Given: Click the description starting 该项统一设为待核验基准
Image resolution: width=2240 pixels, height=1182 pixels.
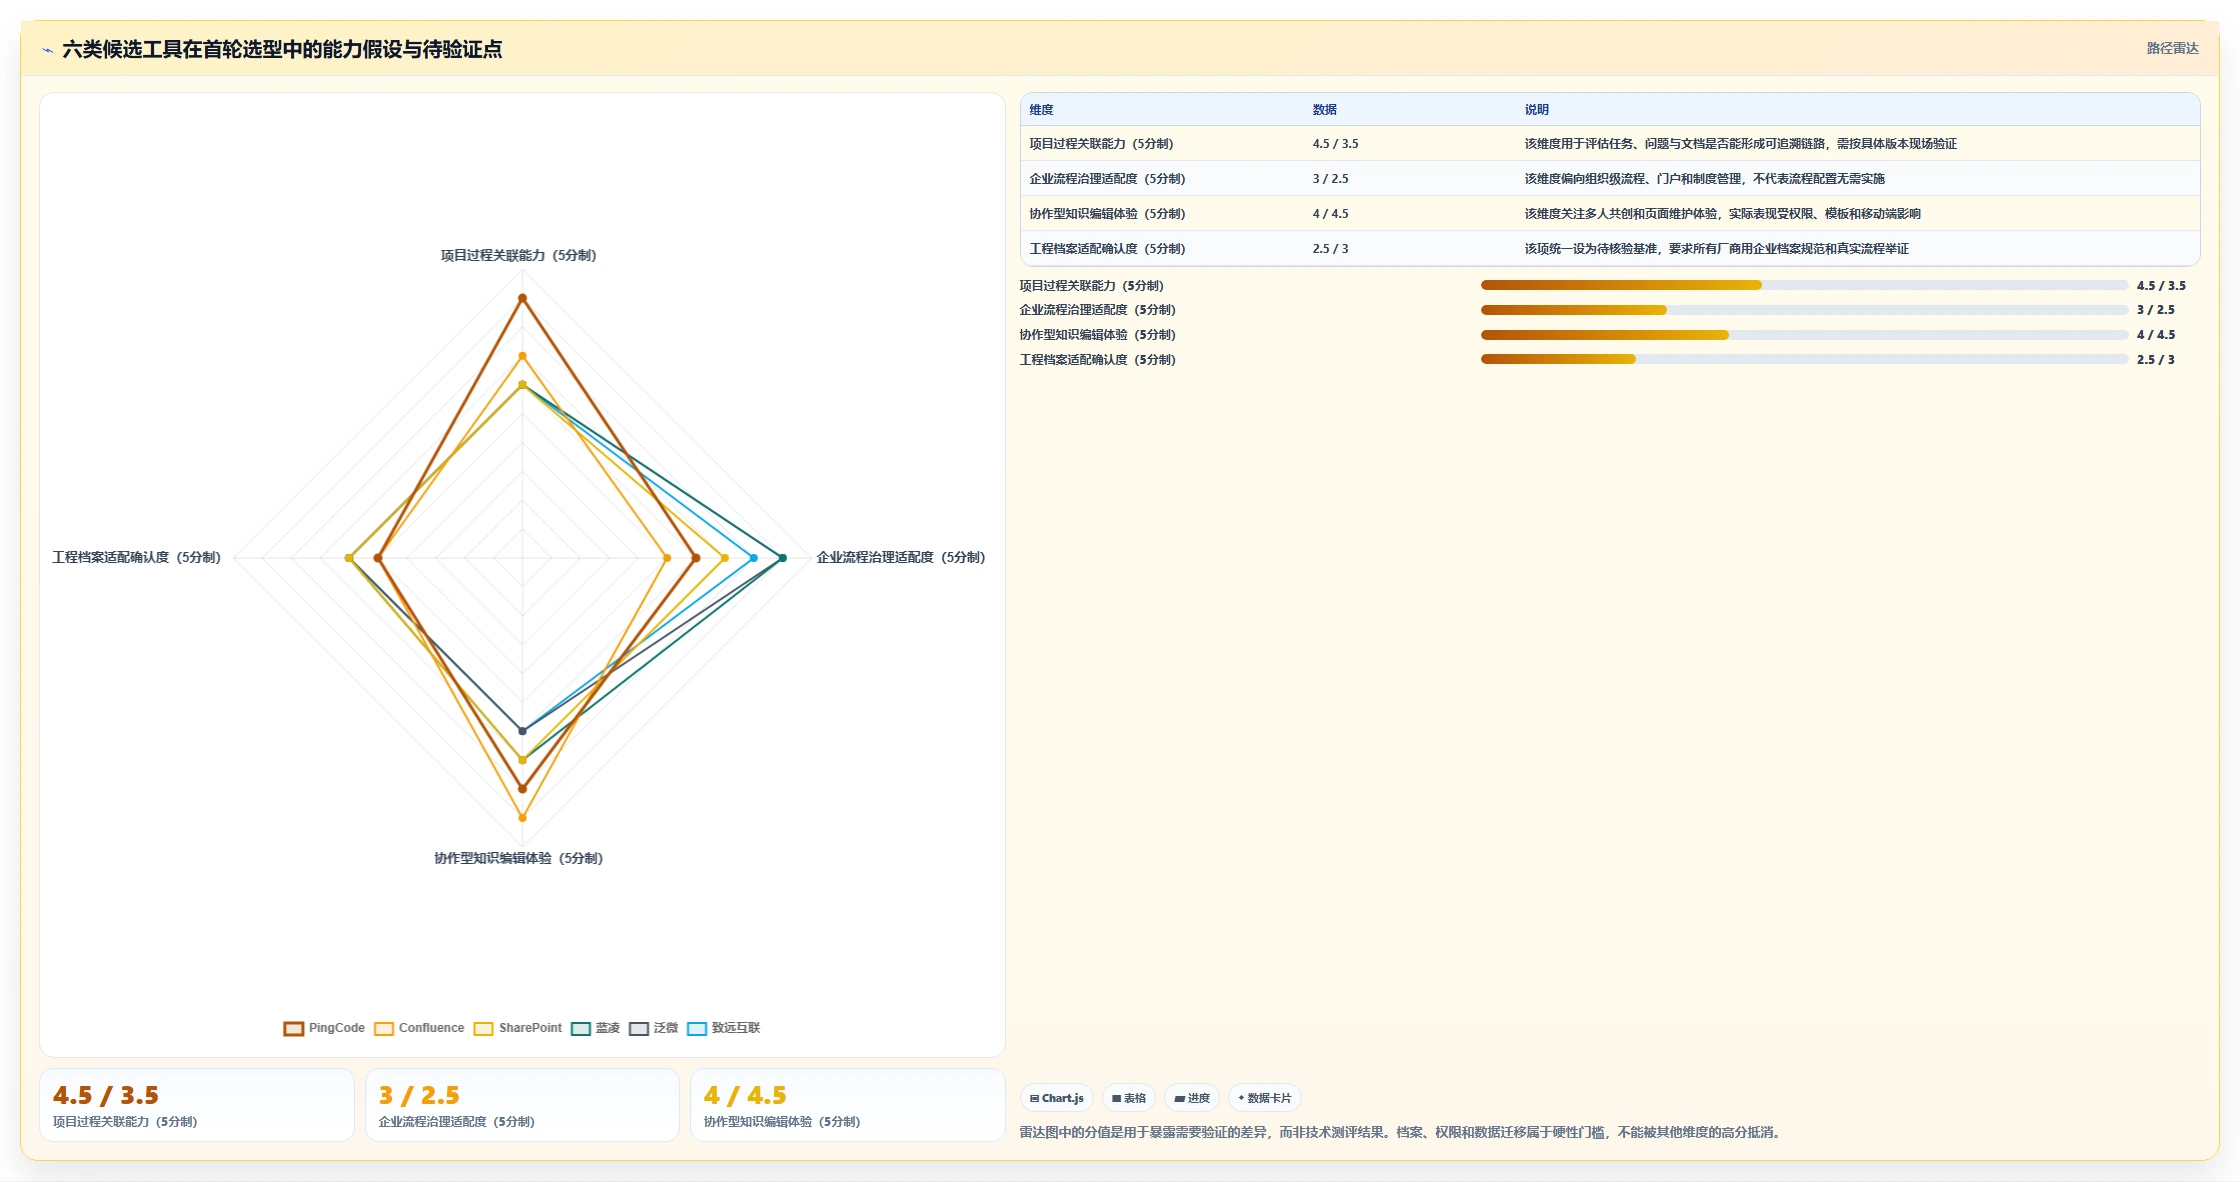Looking at the screenshot, I should coord(1716,249).
